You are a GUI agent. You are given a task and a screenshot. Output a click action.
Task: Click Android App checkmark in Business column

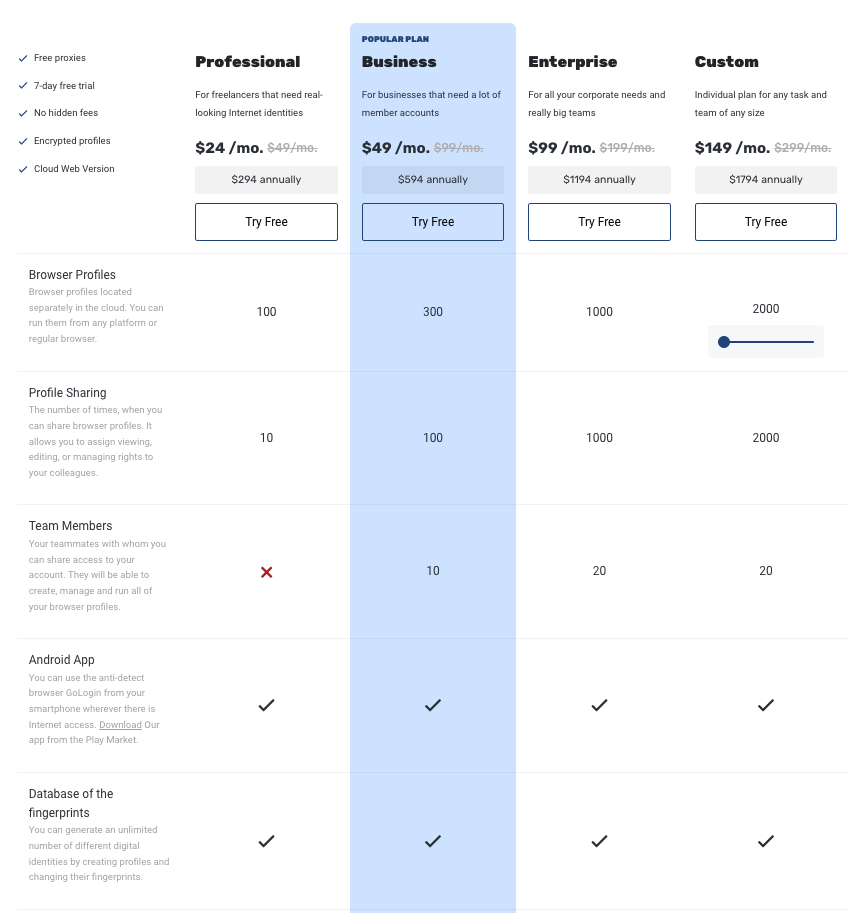pos(433,705)
